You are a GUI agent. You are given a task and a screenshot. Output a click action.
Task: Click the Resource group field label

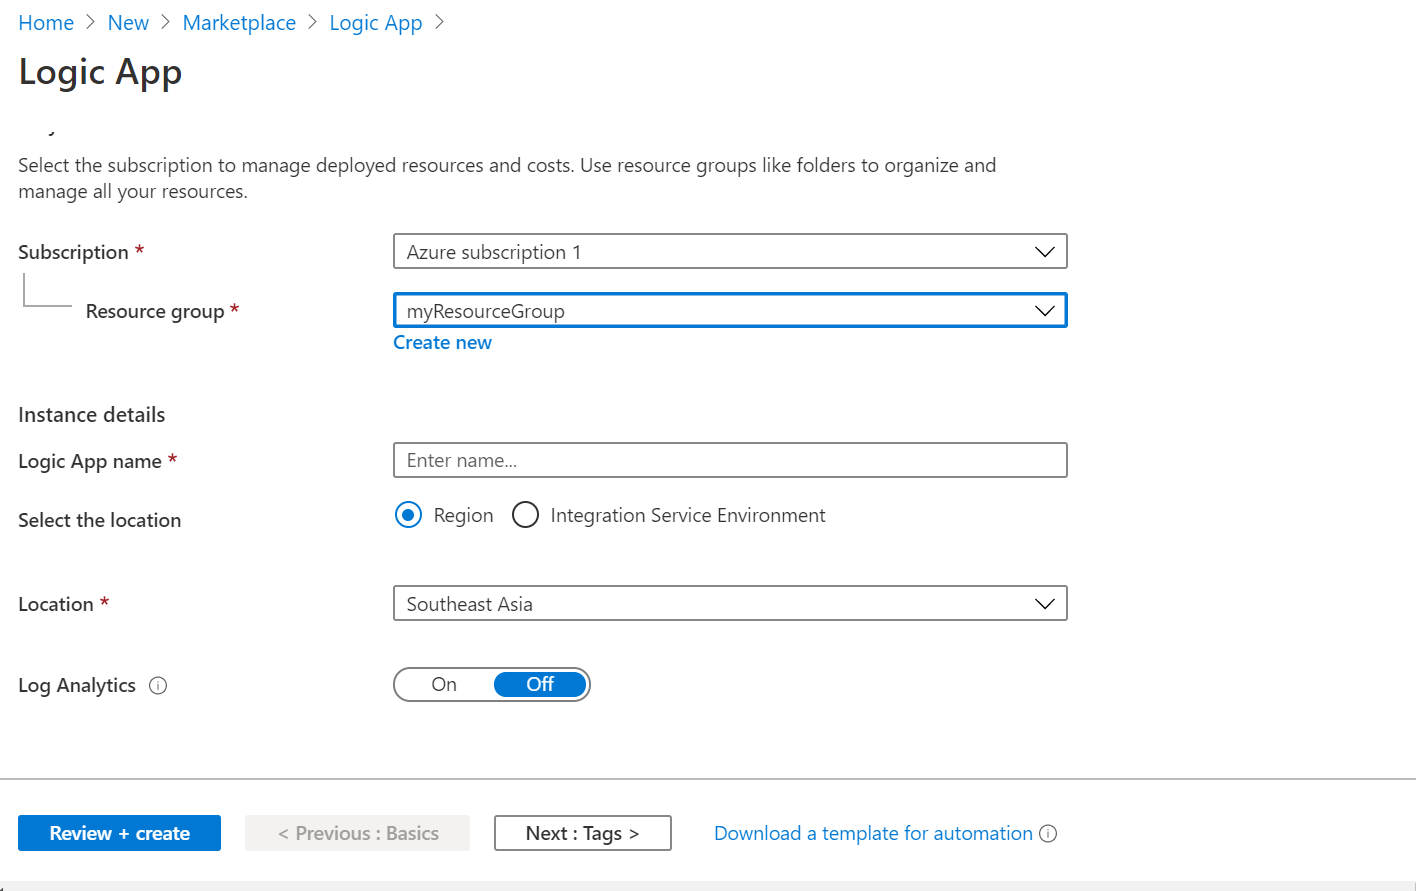click(x=155, y=311)
